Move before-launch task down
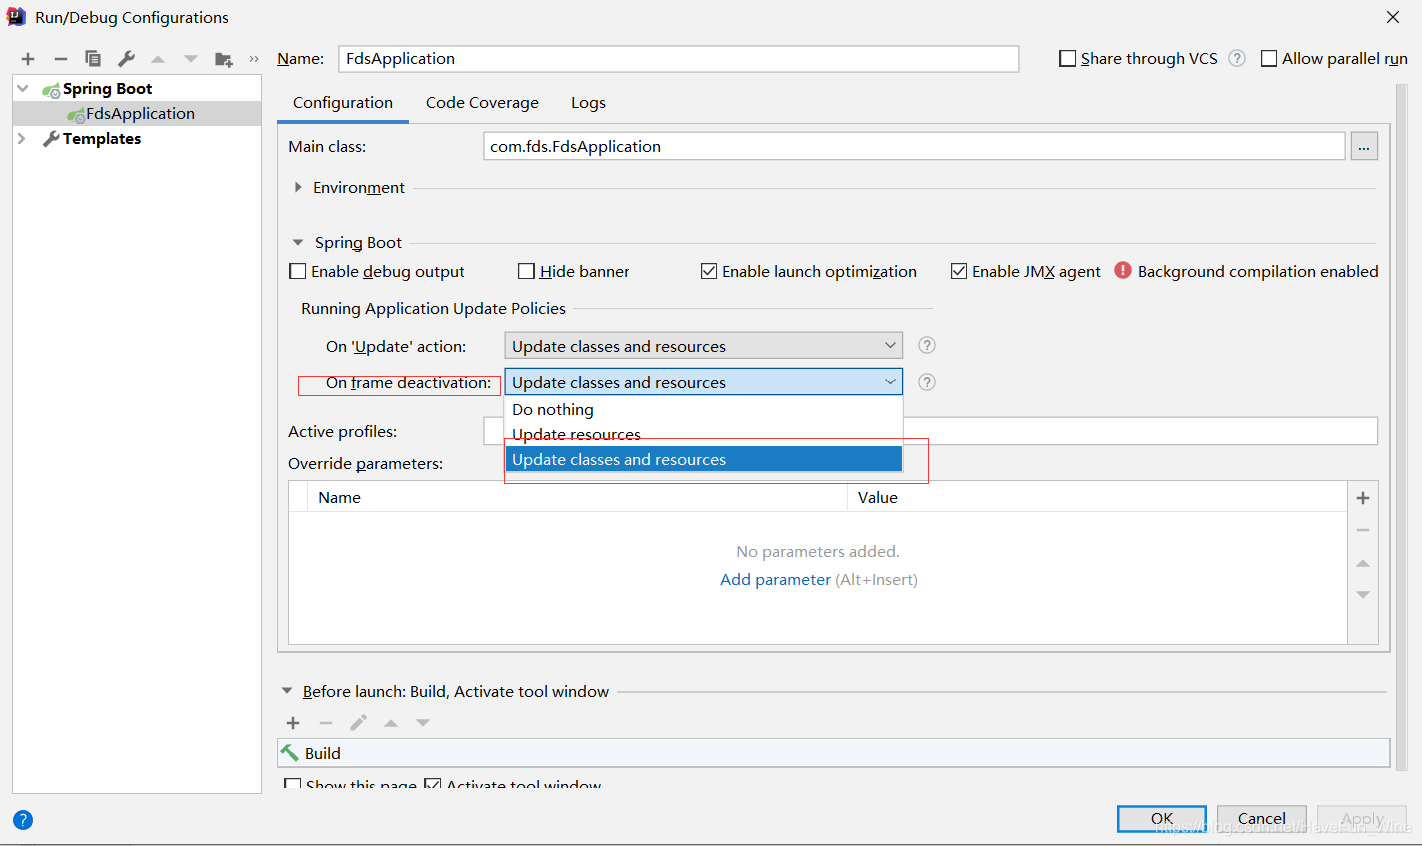This screenshot has height=846, width=1422. [x=423, y=723]
